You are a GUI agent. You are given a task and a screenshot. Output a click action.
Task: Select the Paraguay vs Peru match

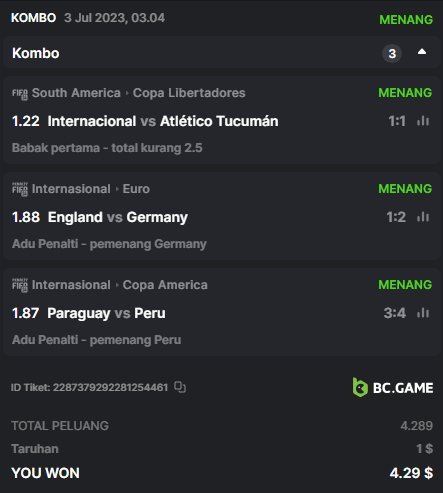pos(106,313)
